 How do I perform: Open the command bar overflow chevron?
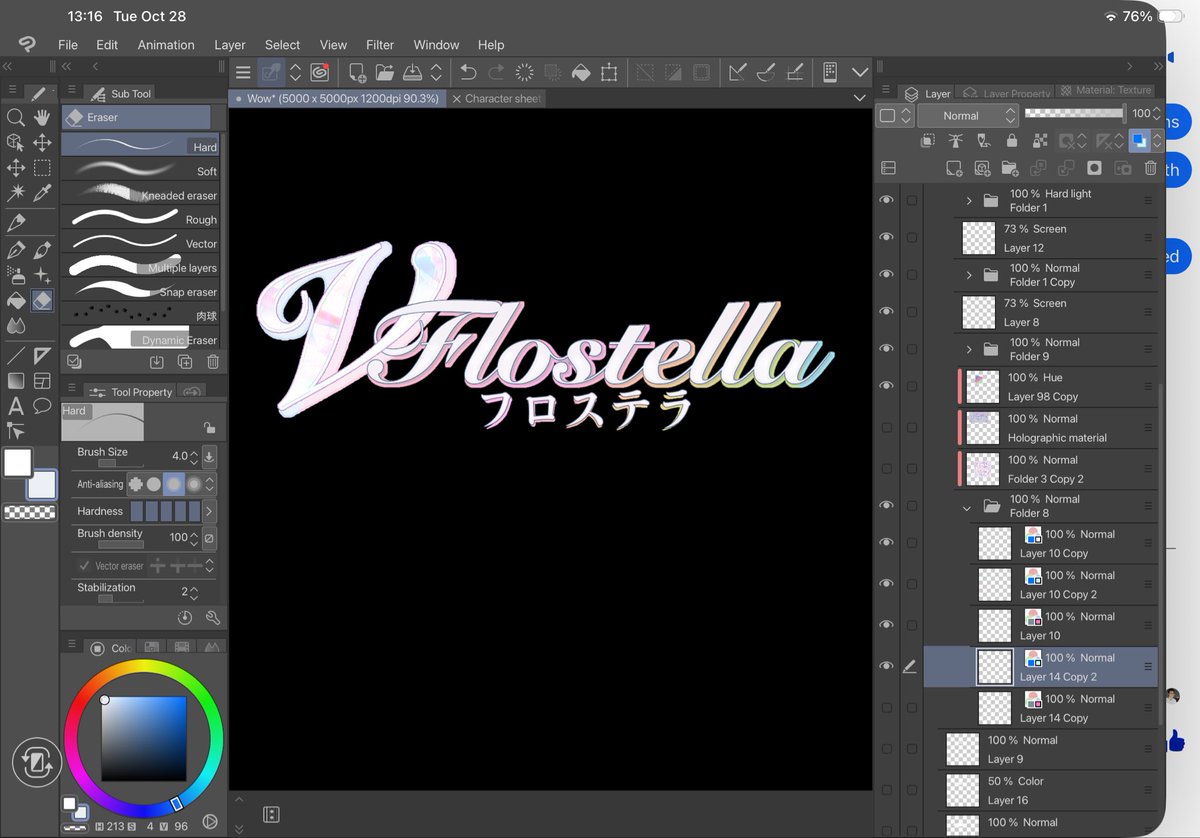click(859, 72)
